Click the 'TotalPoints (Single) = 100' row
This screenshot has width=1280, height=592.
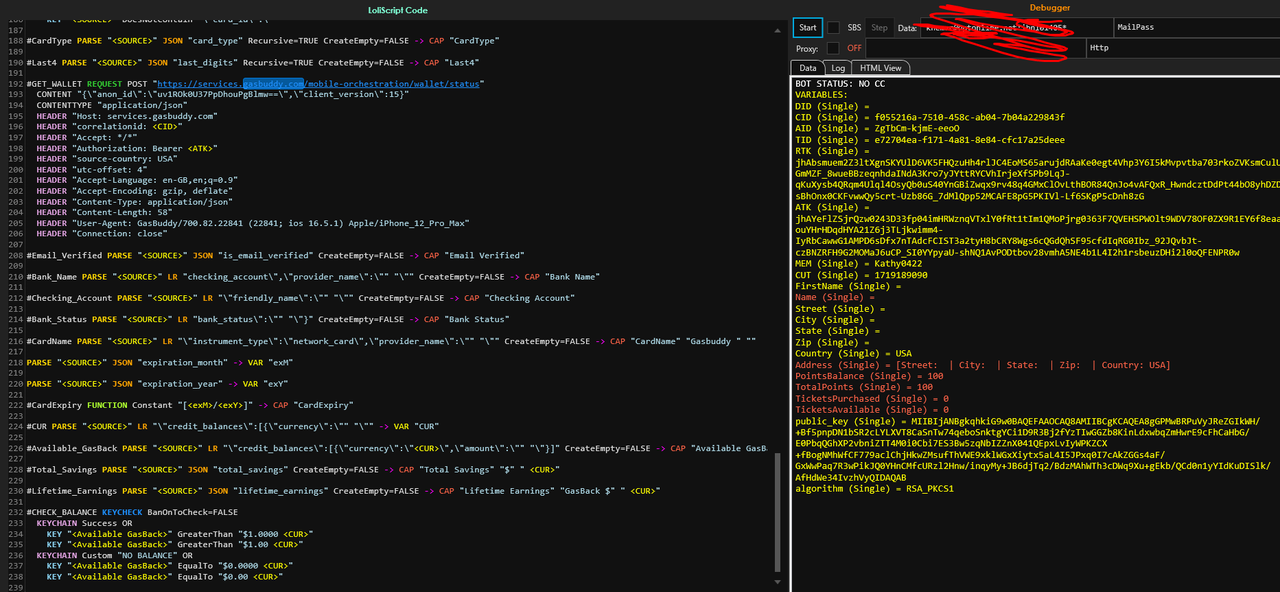pos(864,387)
